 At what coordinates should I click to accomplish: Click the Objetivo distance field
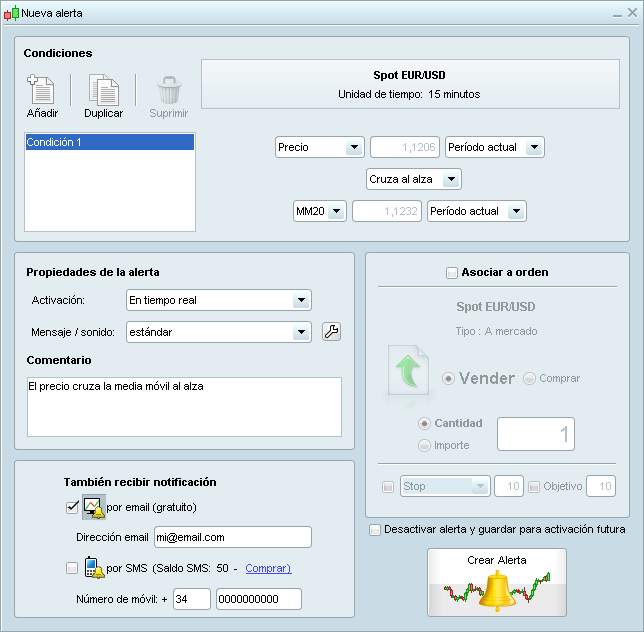point(601,486)
